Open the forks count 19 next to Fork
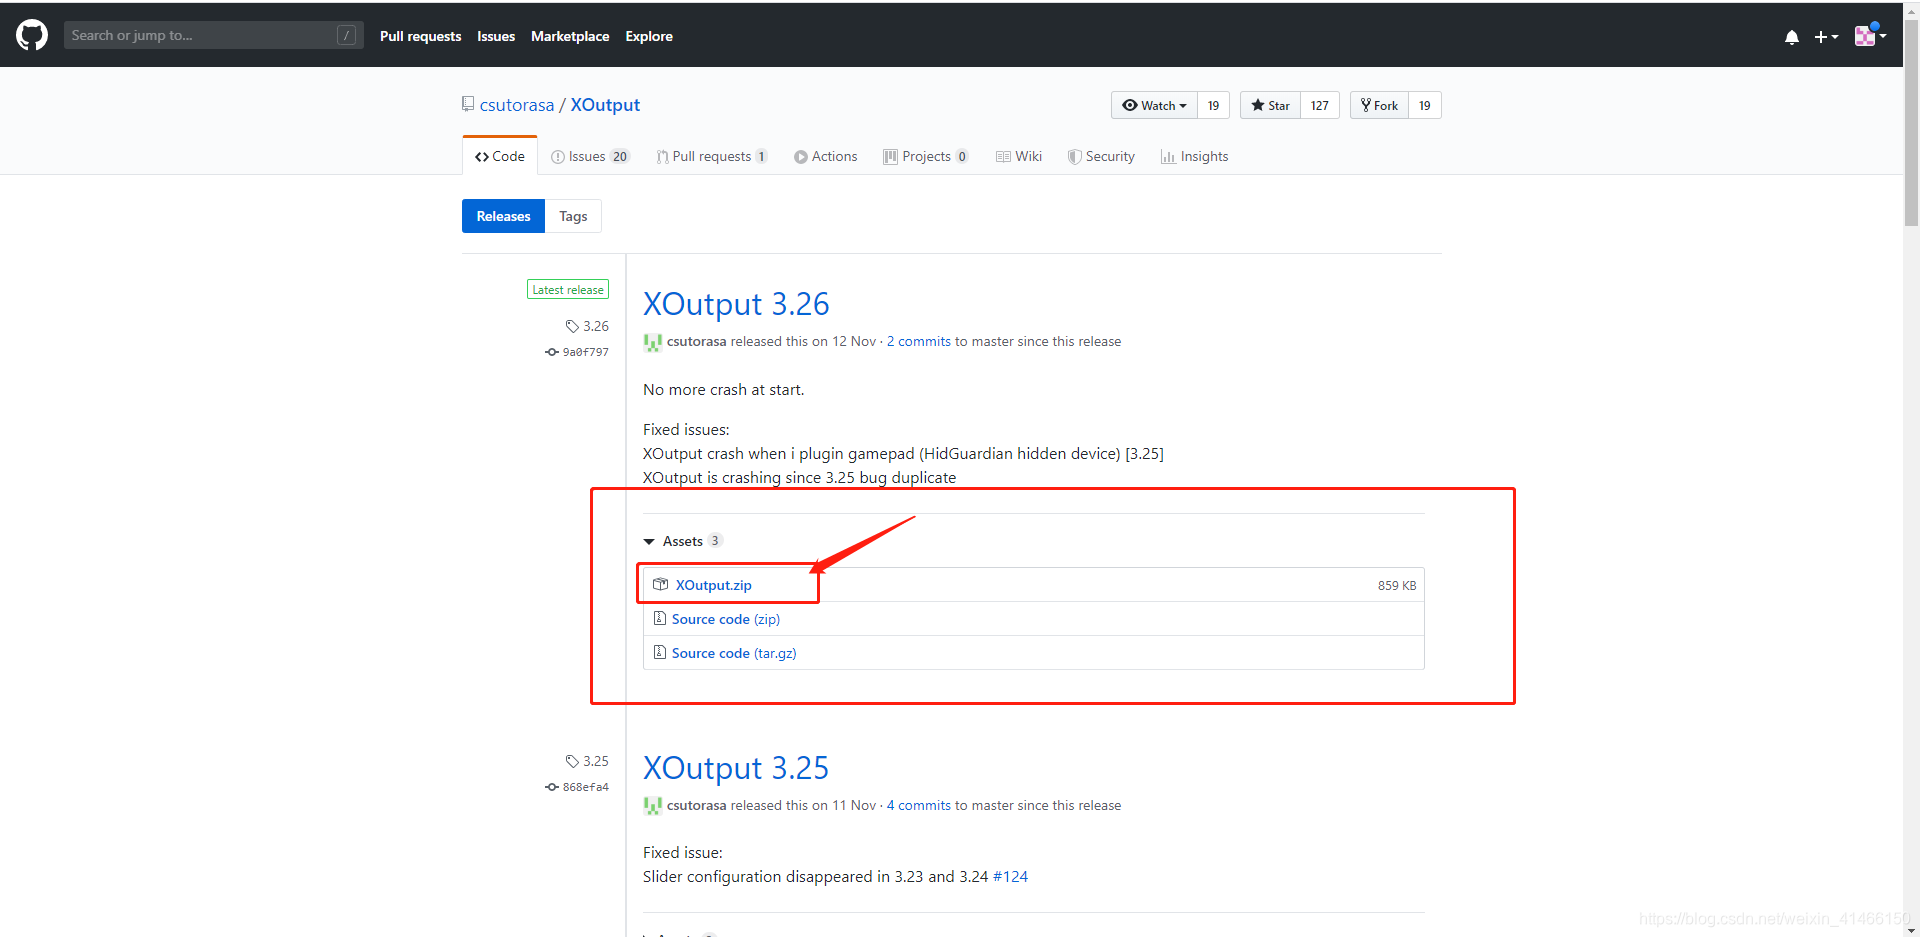 pos(1425,105)
